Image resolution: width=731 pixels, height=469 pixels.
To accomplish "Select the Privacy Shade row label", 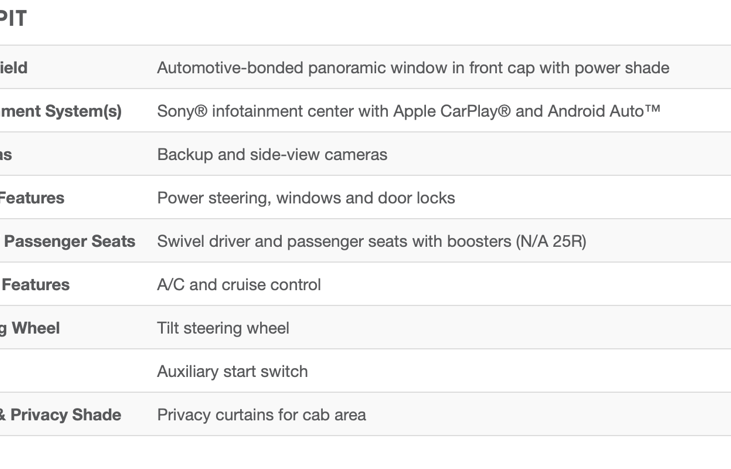I will 61,415.
